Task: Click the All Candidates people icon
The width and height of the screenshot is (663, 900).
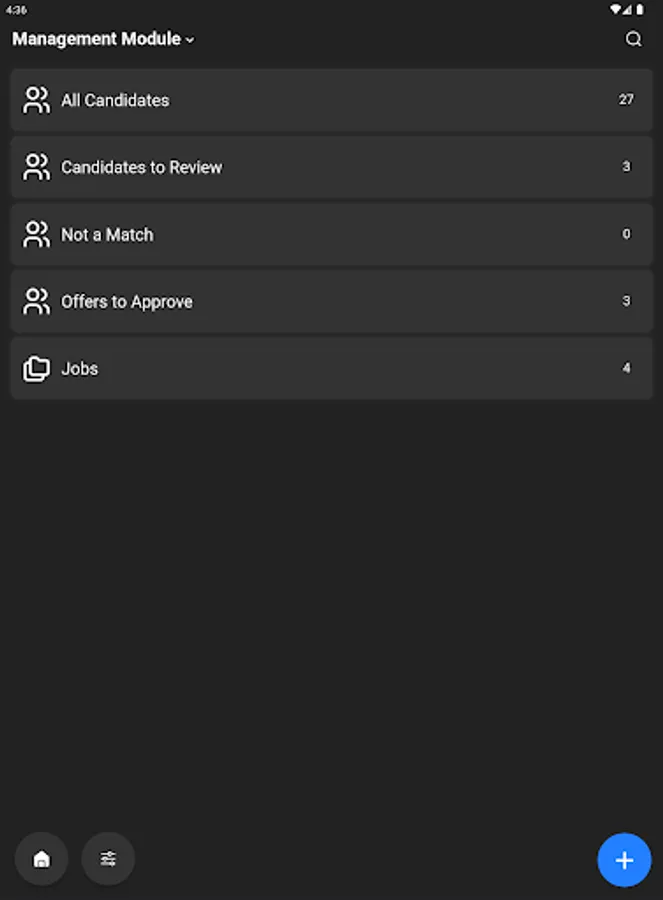Action: tap(37, 100)
